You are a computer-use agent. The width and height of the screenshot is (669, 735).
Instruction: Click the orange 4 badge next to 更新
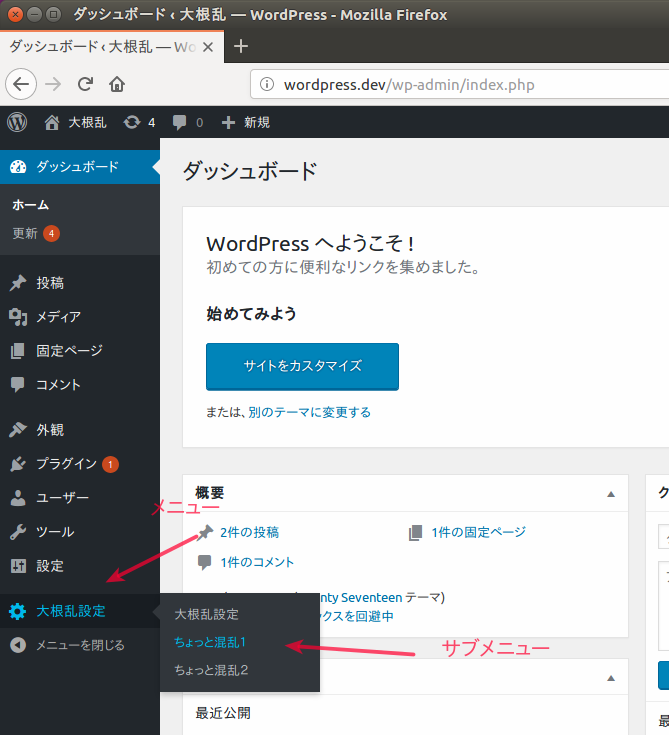(52, 233)
